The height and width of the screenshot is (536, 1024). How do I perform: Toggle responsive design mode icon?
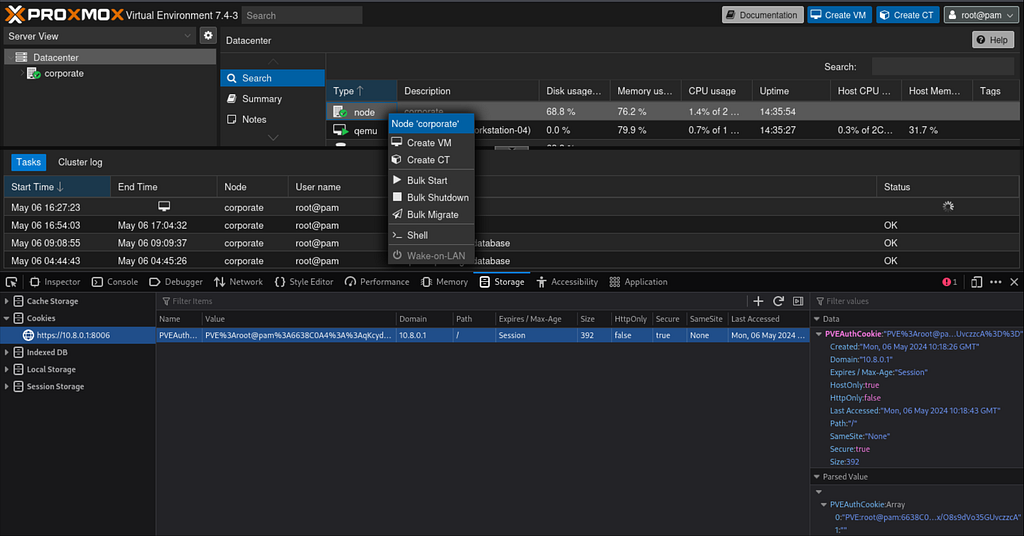click(x=976, y=282)
